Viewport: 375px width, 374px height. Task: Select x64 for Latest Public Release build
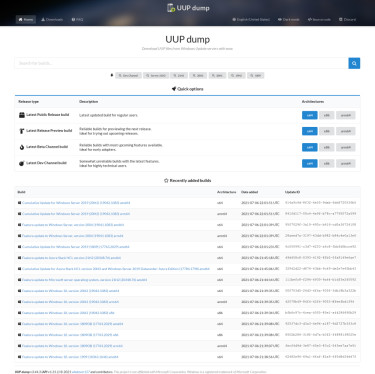(310, 115)
